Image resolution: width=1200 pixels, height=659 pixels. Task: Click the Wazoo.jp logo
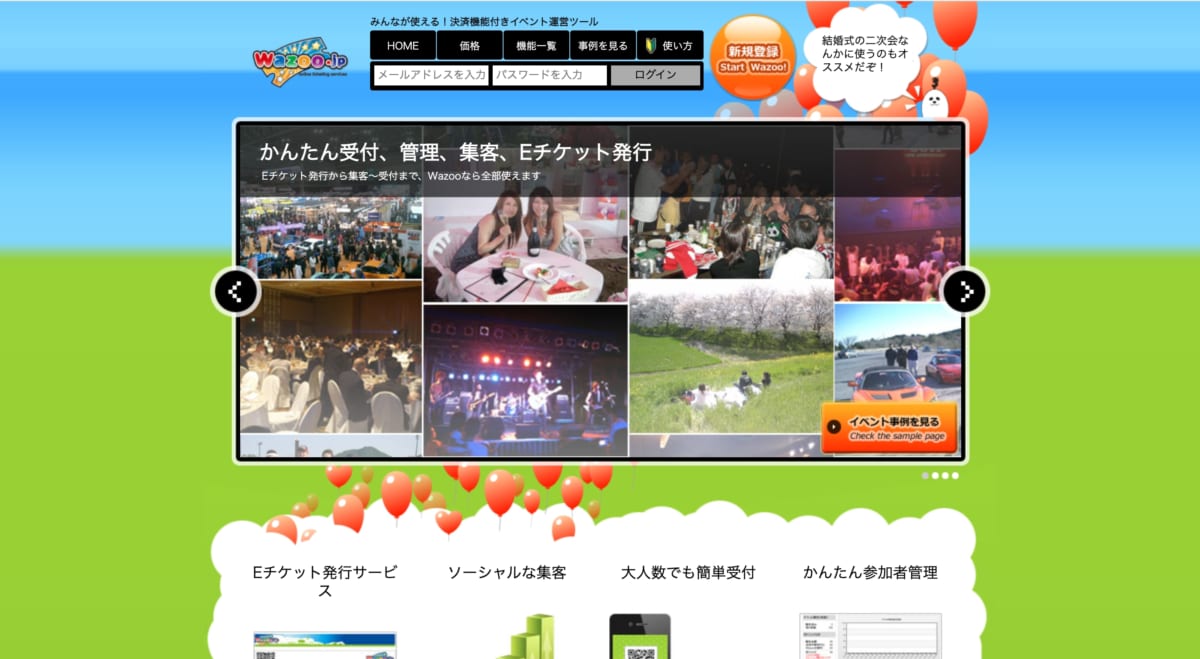299,62
